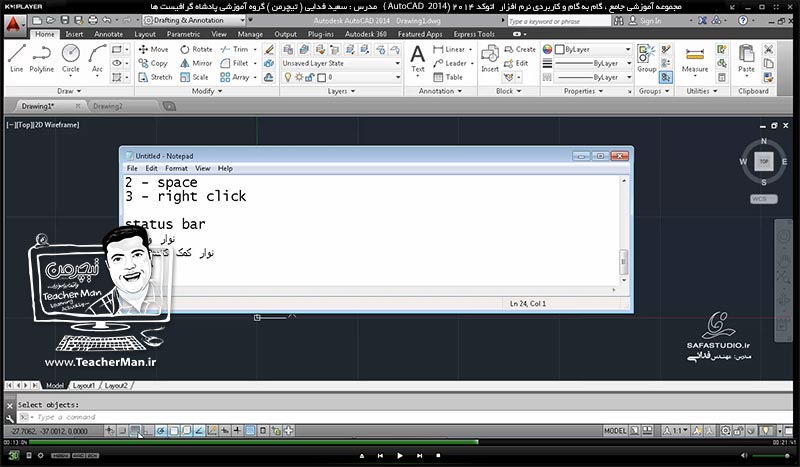Screen dimensions: 800x467
Task: Switch to the Layout1 tab
Action: (x=84, y=385)
